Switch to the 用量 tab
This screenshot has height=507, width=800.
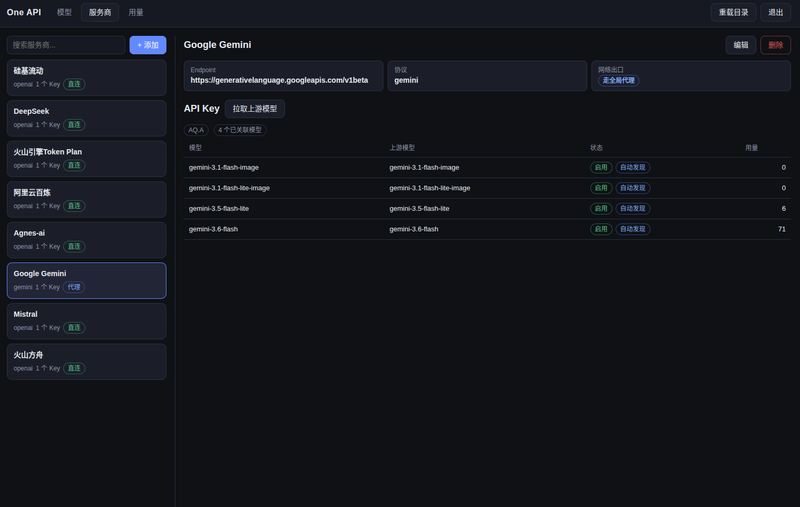click(x=136, y=12)
